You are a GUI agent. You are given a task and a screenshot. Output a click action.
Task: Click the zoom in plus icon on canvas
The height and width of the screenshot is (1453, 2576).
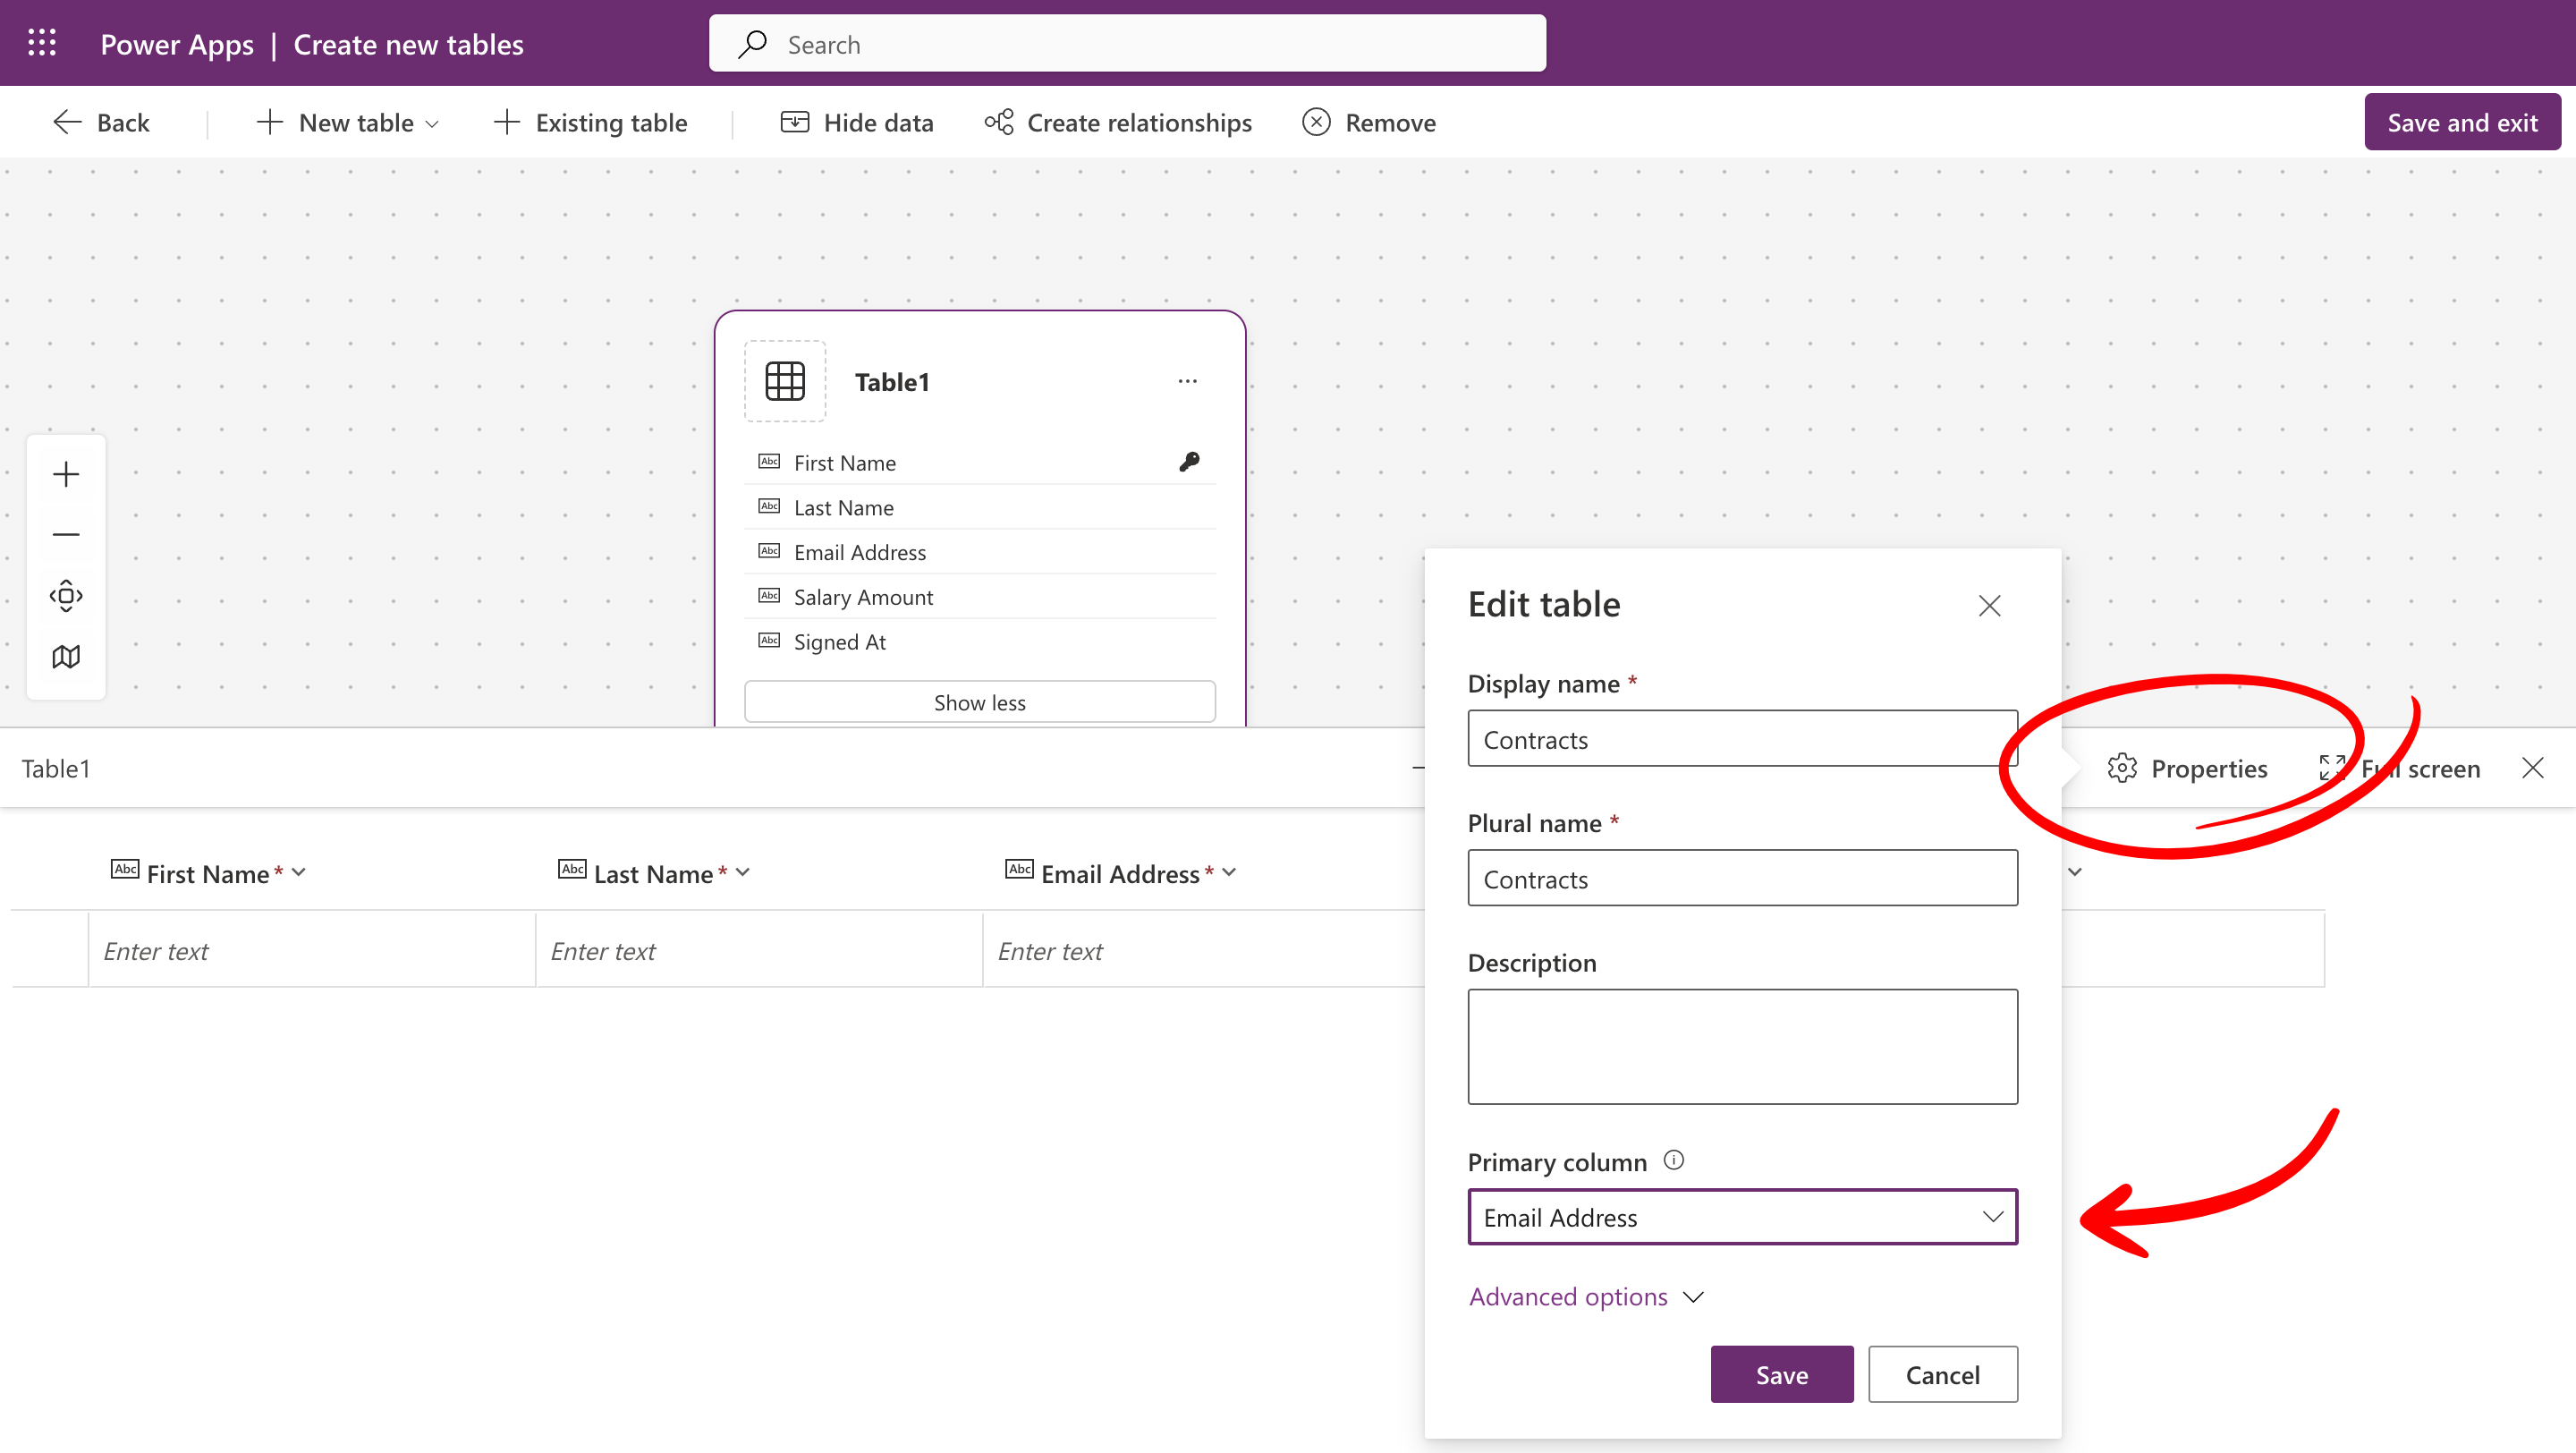[66, 474]
